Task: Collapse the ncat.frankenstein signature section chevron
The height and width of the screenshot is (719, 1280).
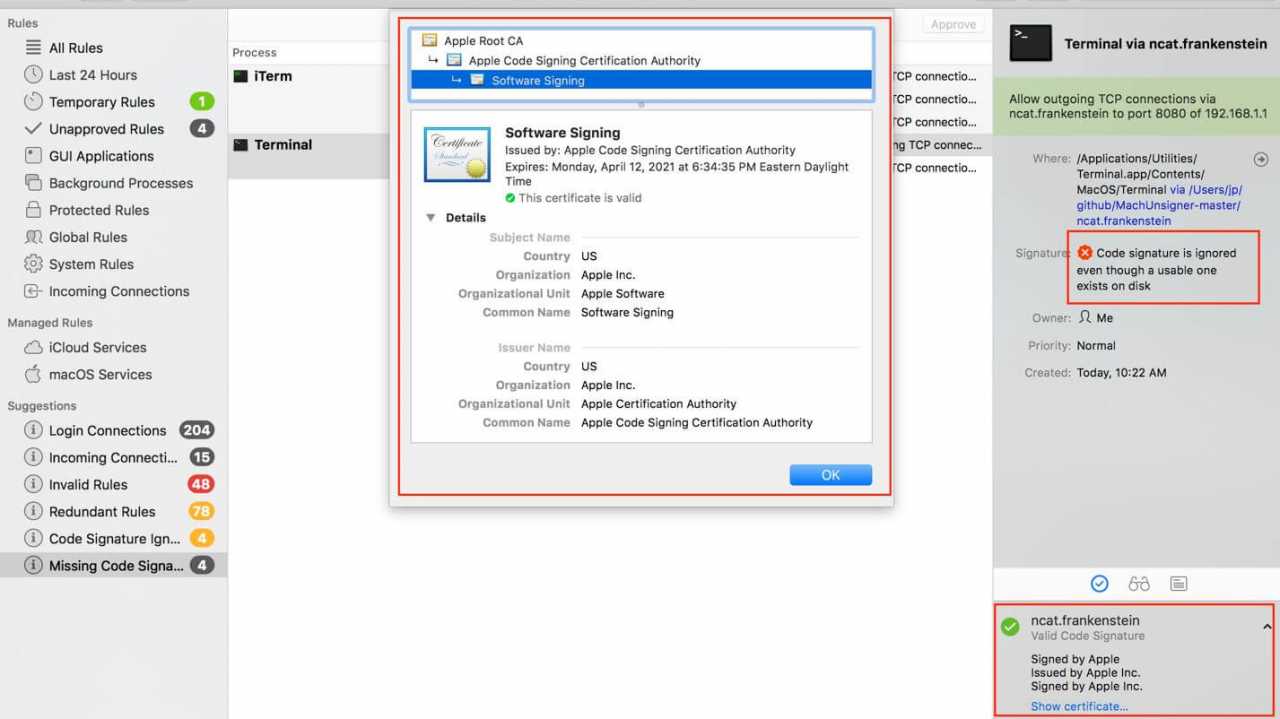Action: [1267, 627]
